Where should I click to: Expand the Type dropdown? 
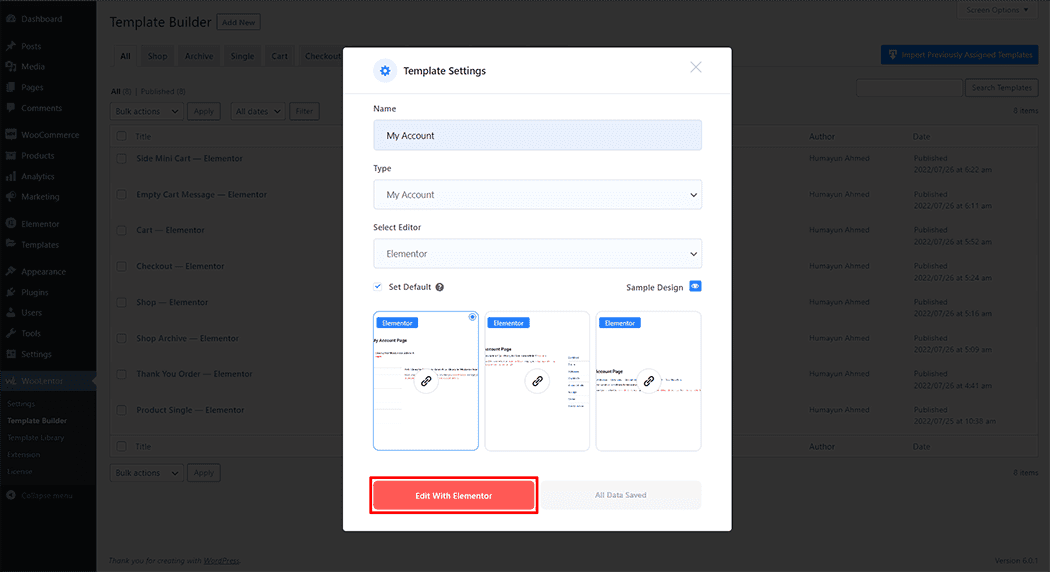point(537,195)
